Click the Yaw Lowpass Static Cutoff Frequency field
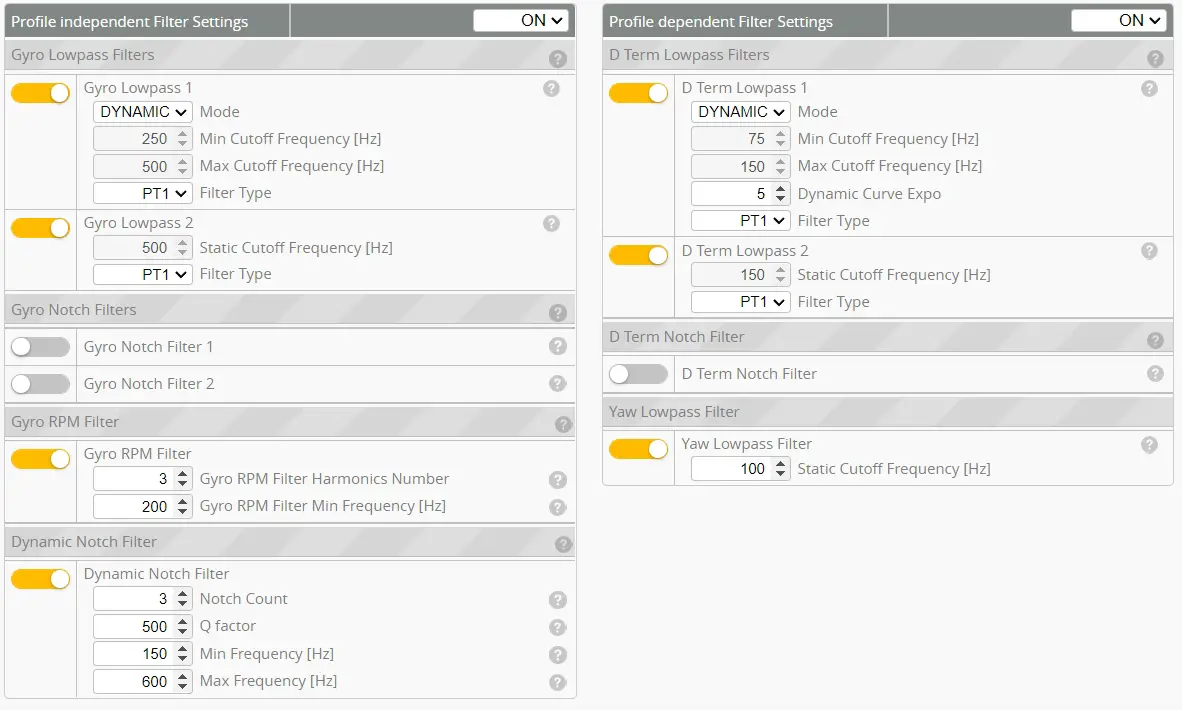 731,469
